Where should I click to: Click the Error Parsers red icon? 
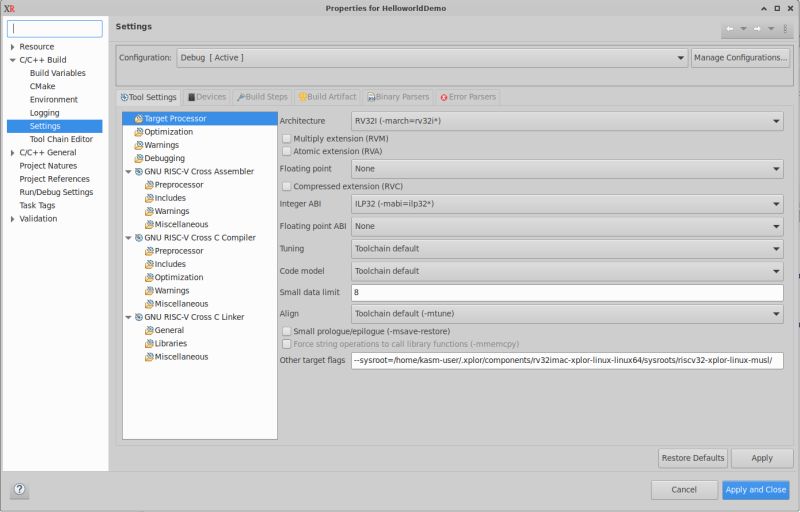(x=444, y=97)
